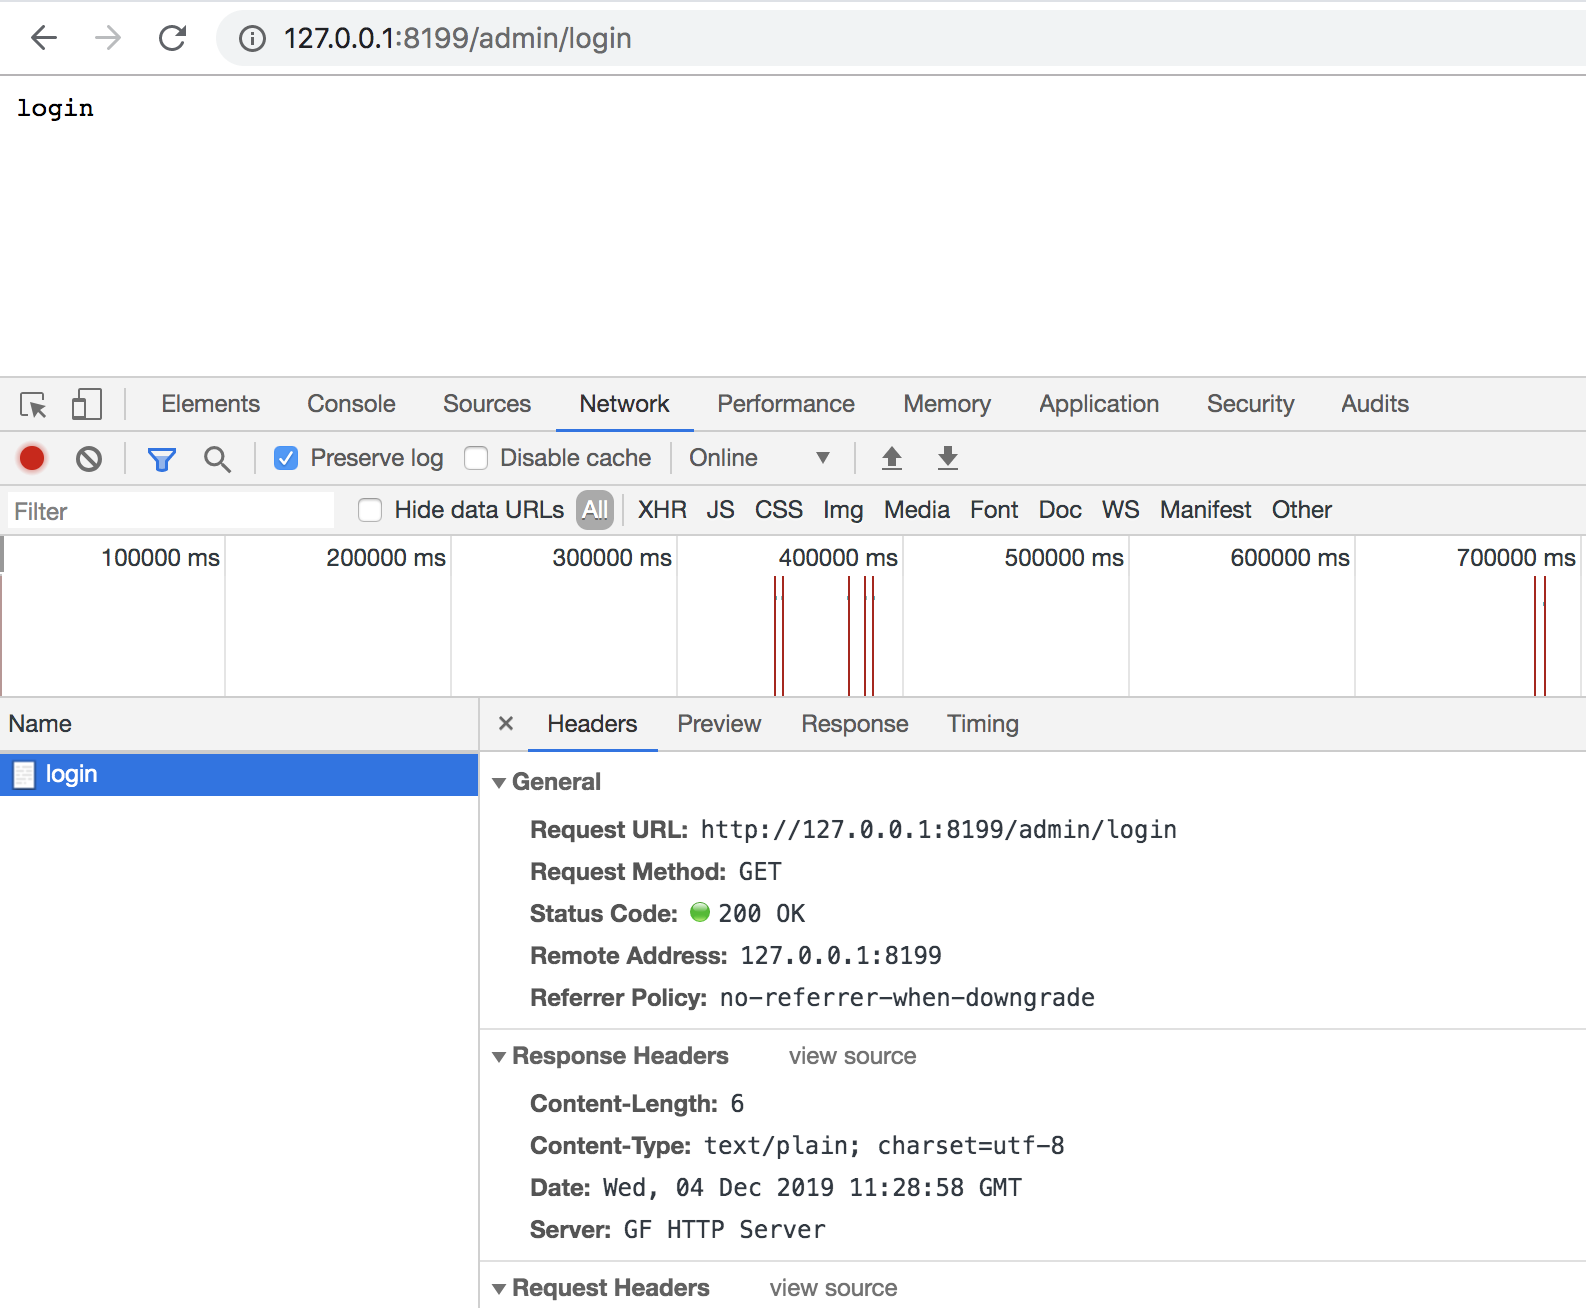This screenshot has height=1308, width=1586.
Task: Check the Hide data URLs checkbox
Action: pyautogui.click(x=370, y=510)
